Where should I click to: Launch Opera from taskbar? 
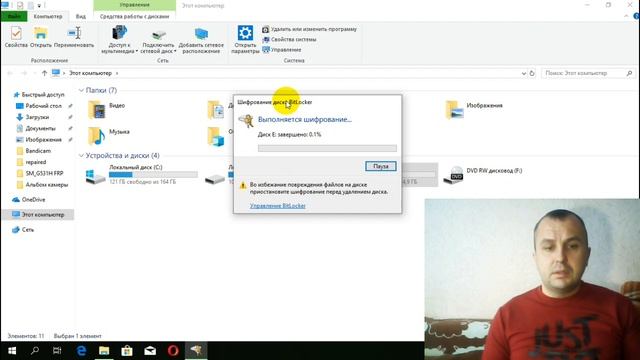[x=173, y=351]
